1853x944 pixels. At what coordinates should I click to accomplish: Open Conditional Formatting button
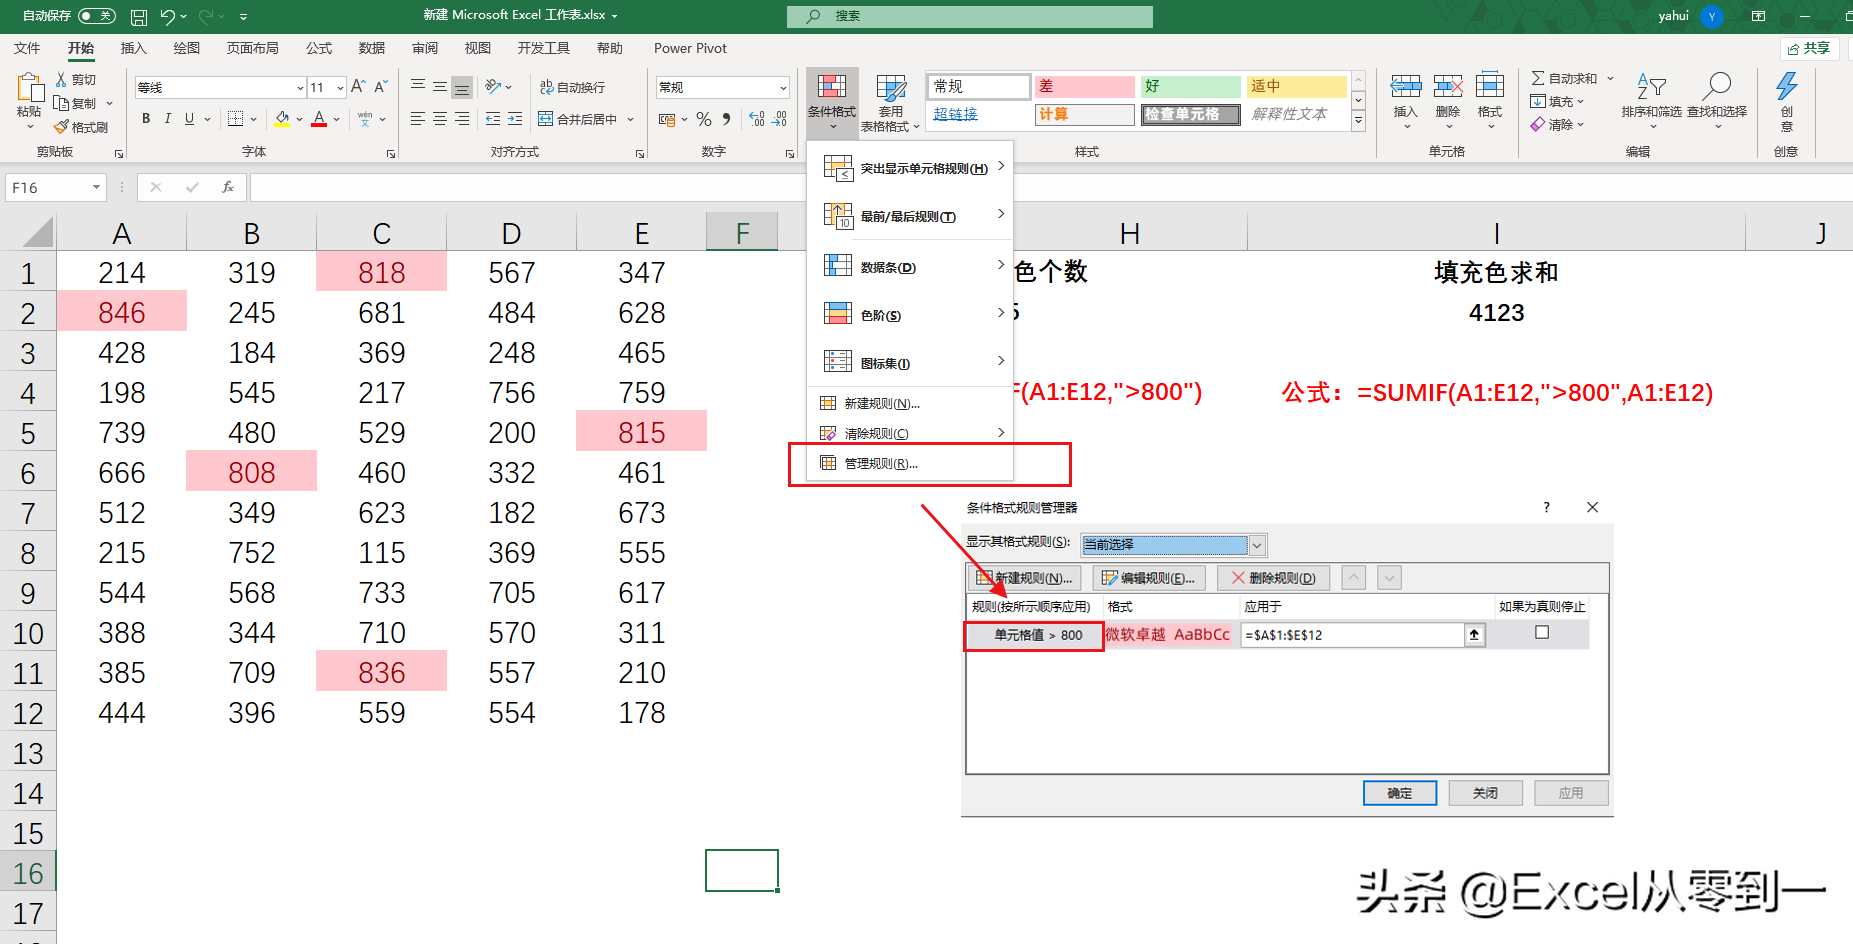[832, 101]
